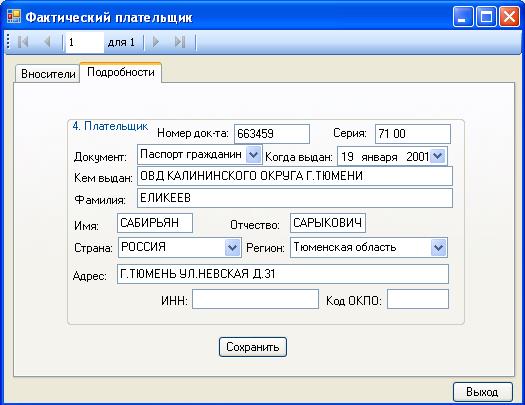Expand the Регион dropdown list
The width and height of the screenshot is (525, 405).
439,248
